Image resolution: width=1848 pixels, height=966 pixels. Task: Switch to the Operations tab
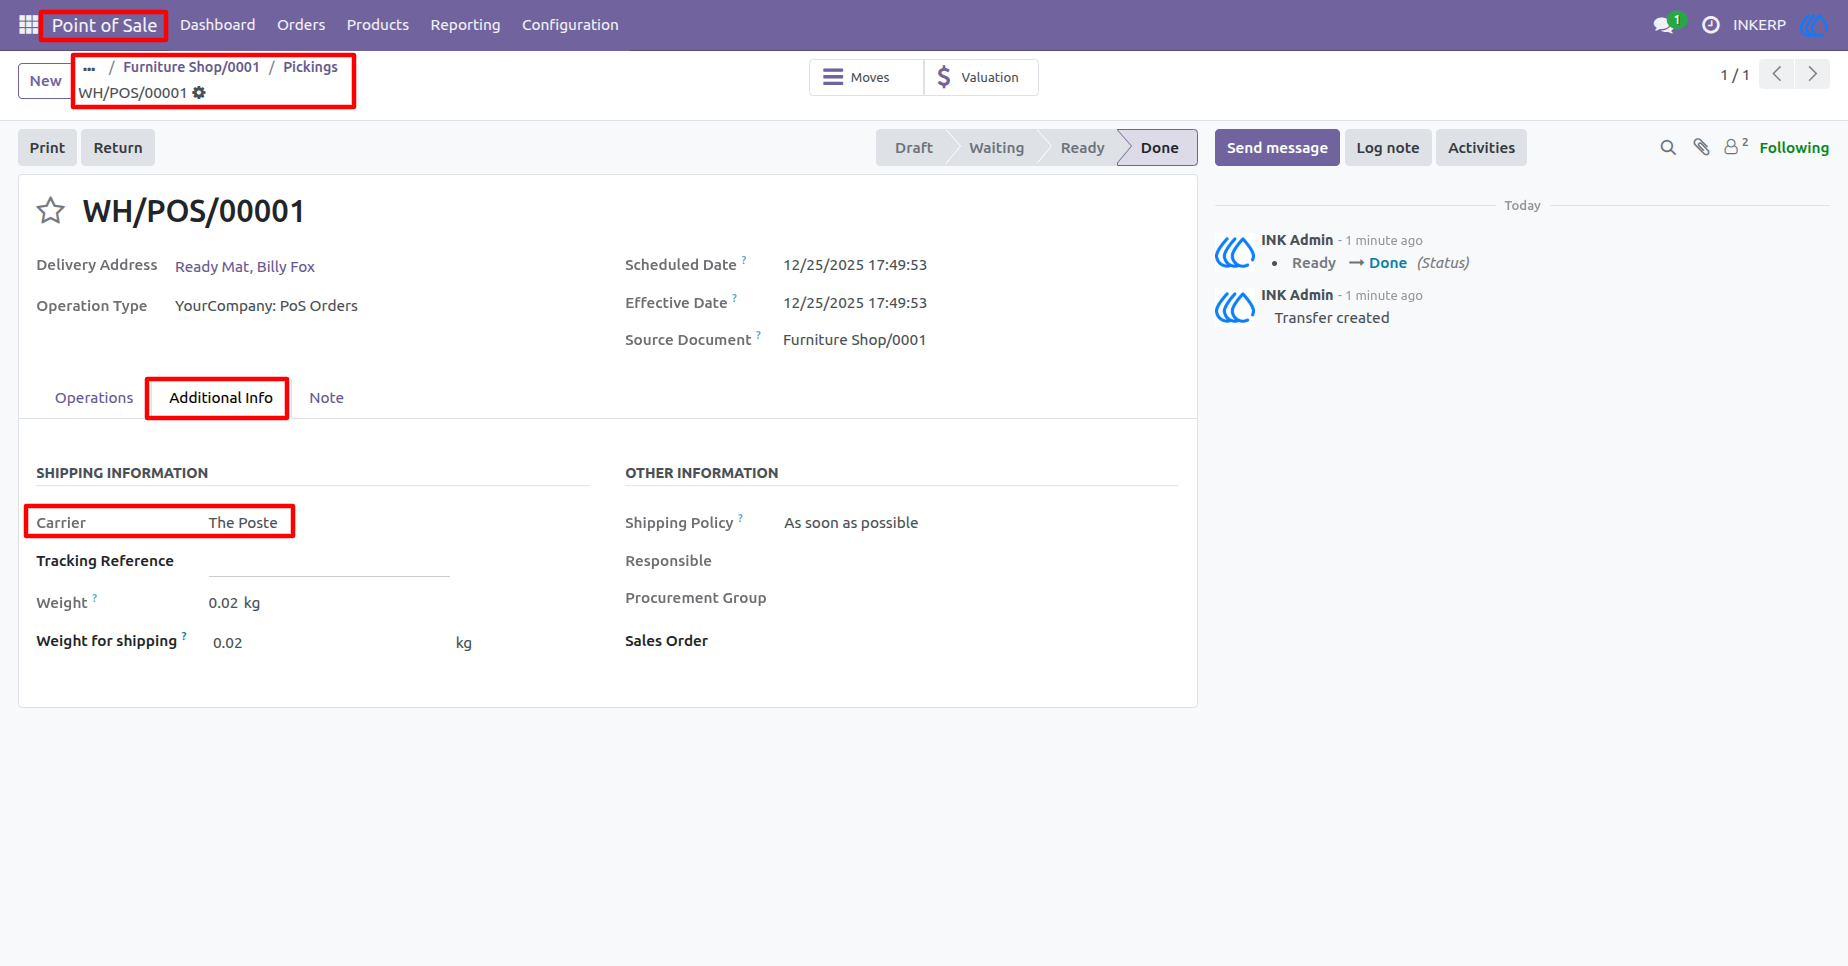[94, 398]
